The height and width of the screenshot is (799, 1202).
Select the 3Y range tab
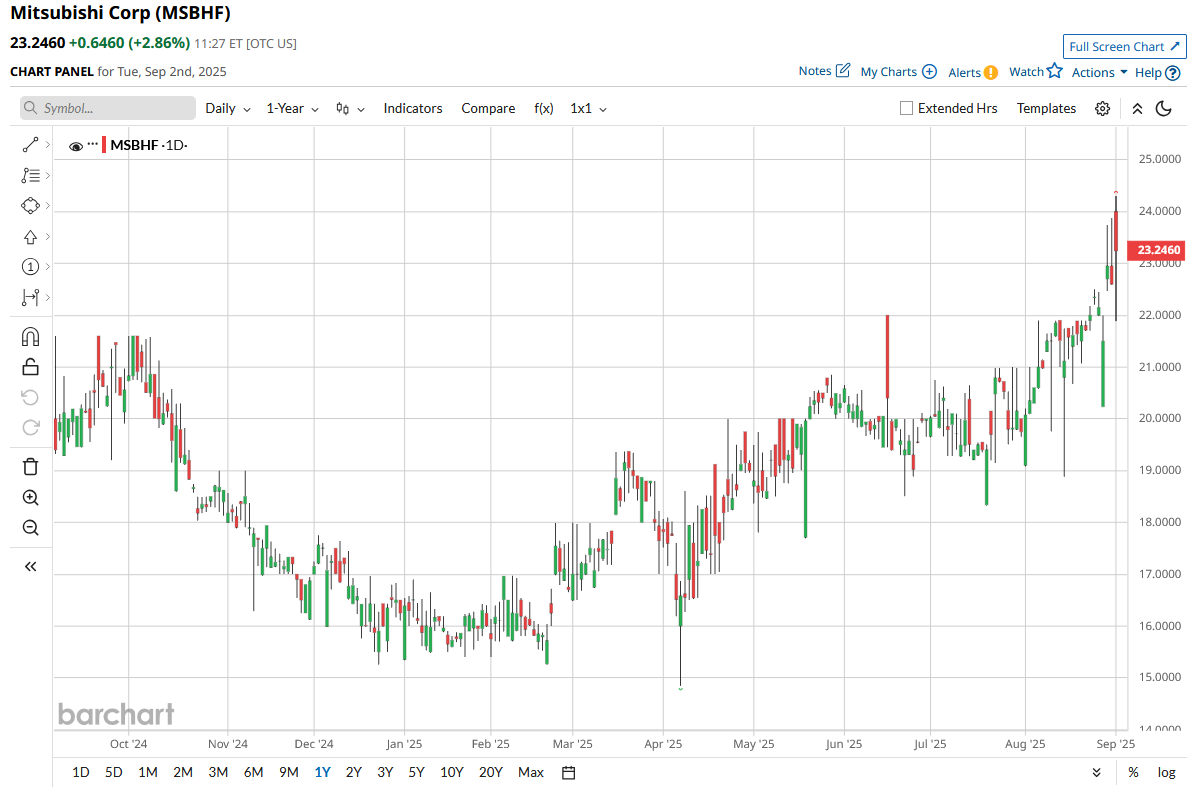tap(385, 772)
